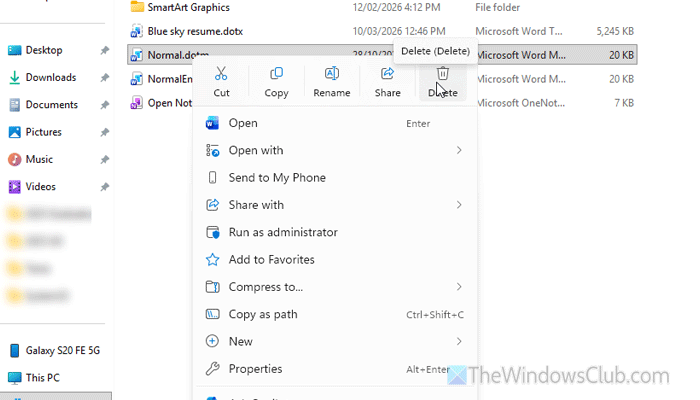Click the Delete trash can icon
The height and width of the screenshot is (400, 700).
[442, 73]
